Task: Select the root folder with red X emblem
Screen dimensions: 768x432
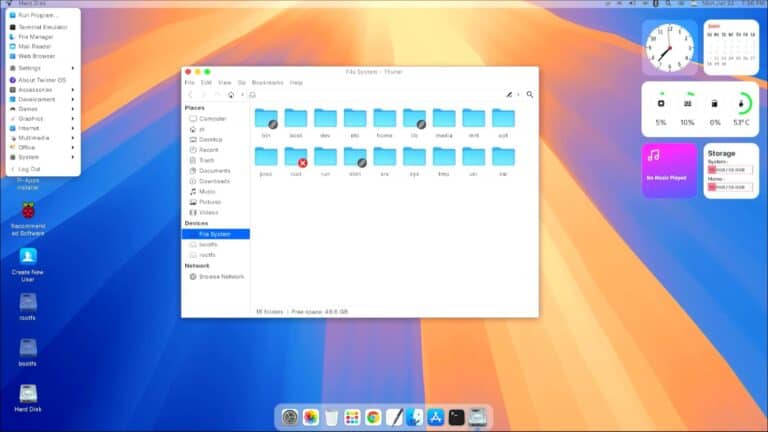Action: [296, 157]
